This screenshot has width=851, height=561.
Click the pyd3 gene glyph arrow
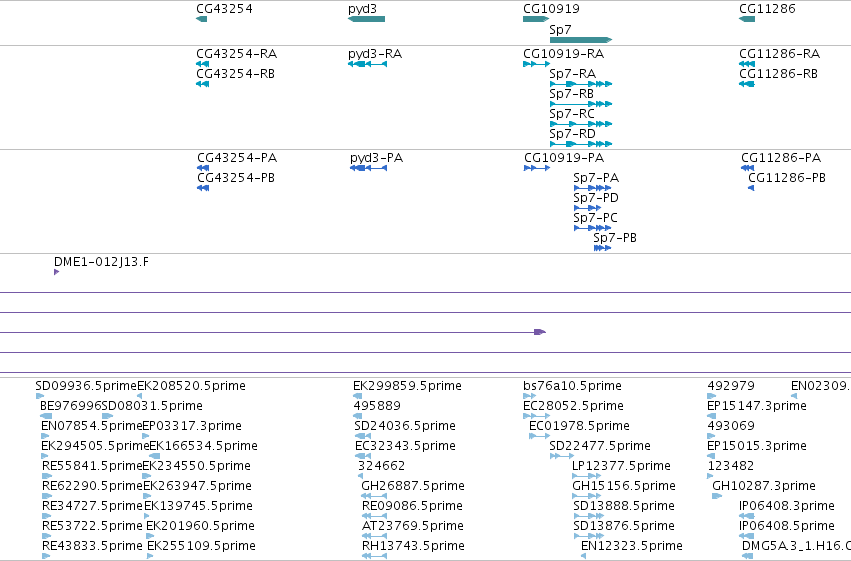click(366, 19)
